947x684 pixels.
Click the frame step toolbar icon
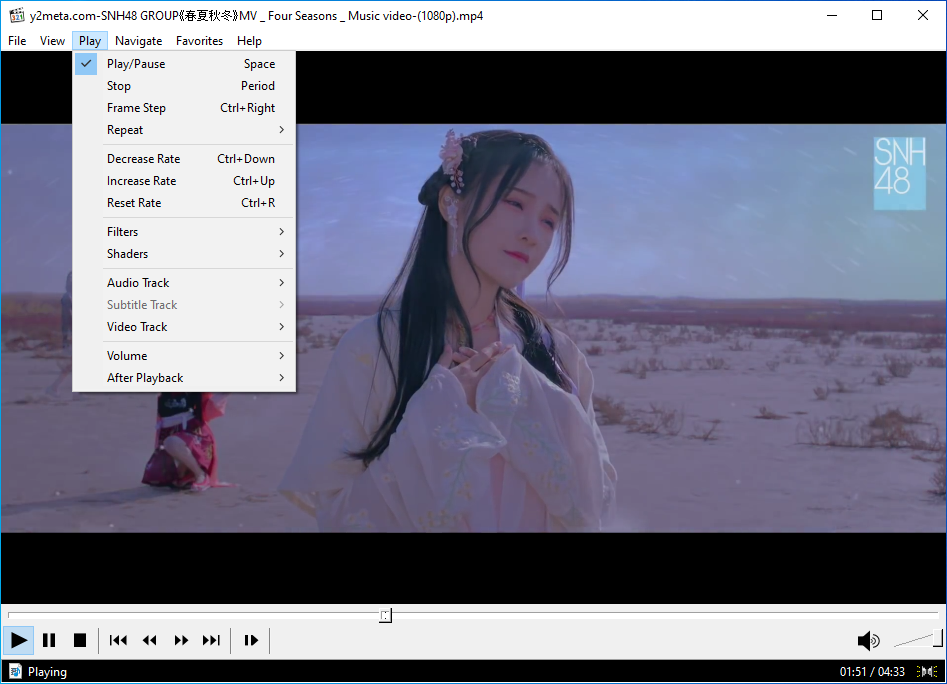pos(251,640)
